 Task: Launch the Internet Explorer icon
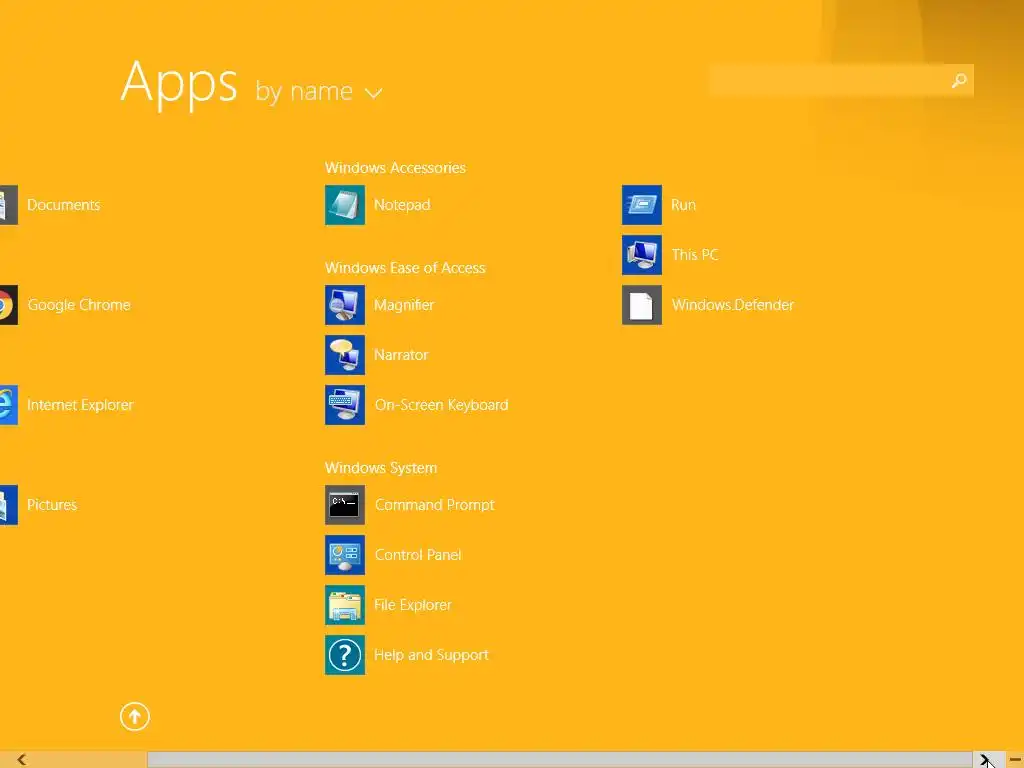click(x=8, y=405)
